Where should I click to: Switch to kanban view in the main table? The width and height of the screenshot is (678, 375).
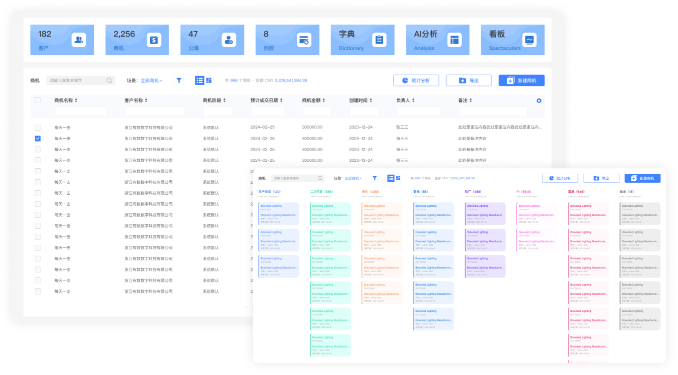tap(209, 80)
